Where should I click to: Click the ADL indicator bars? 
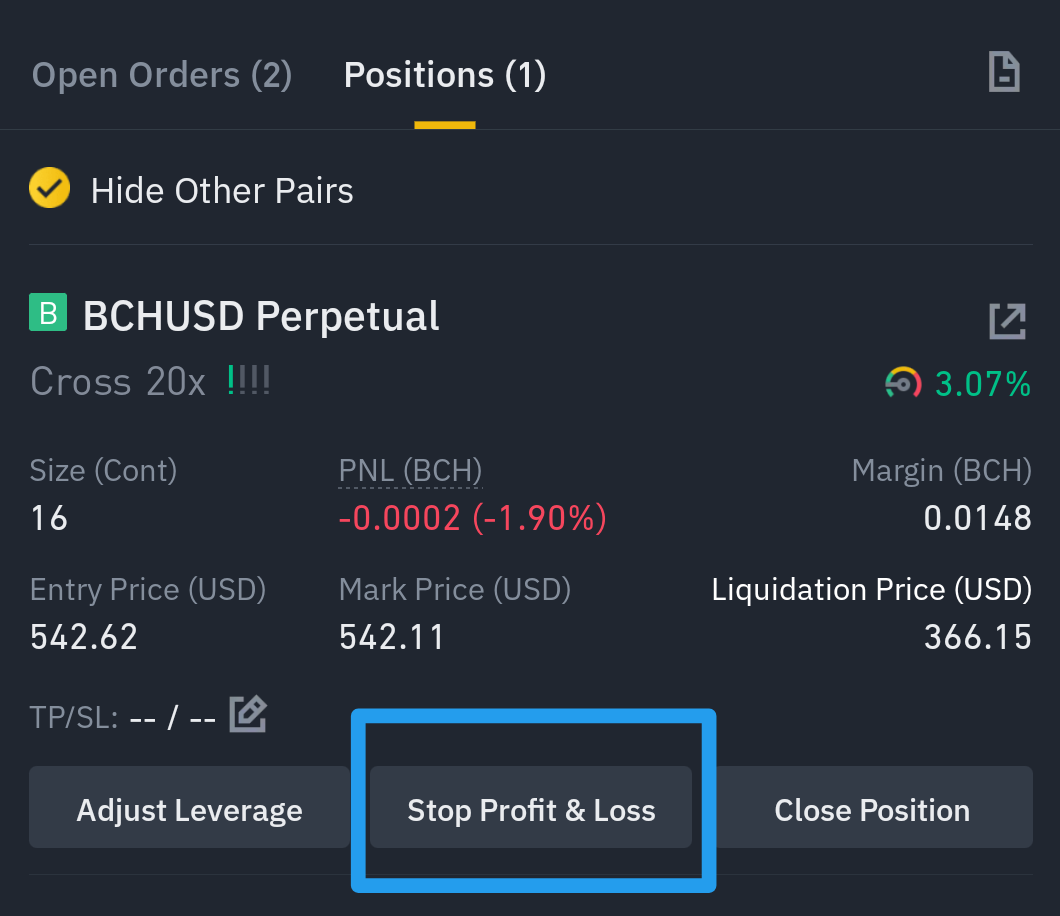click(249, 380)
